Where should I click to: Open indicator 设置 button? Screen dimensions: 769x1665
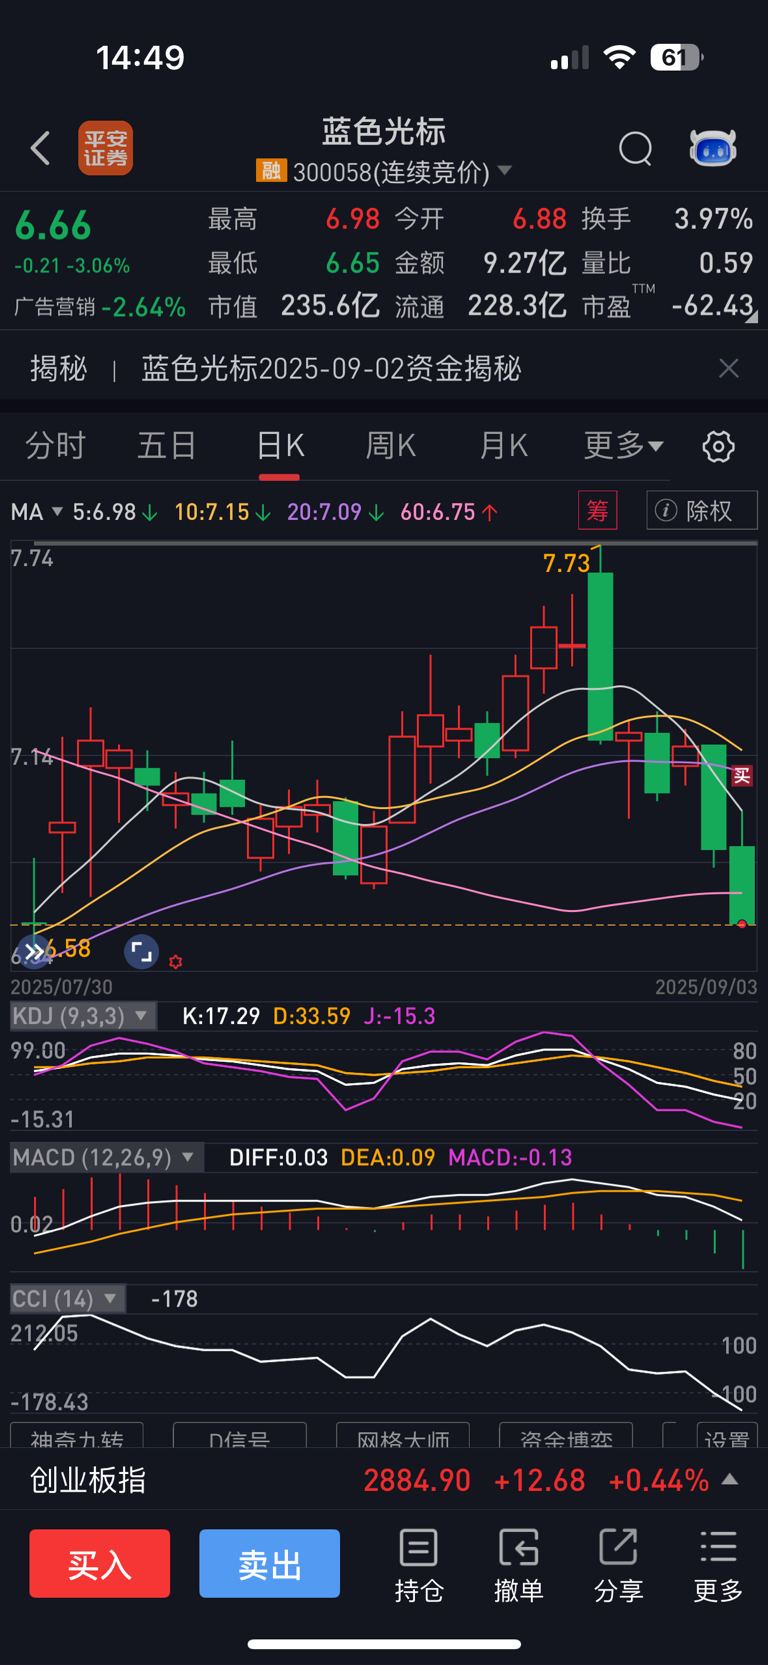tap(726, 1436)
